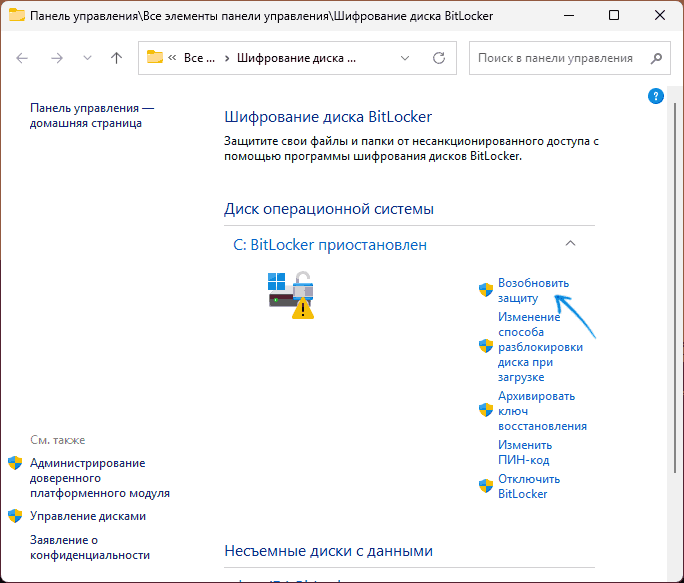The height and width of the screenshot is (583, 684).
Task: Click the folder icon in the address bar
Action: click(154, 57)
